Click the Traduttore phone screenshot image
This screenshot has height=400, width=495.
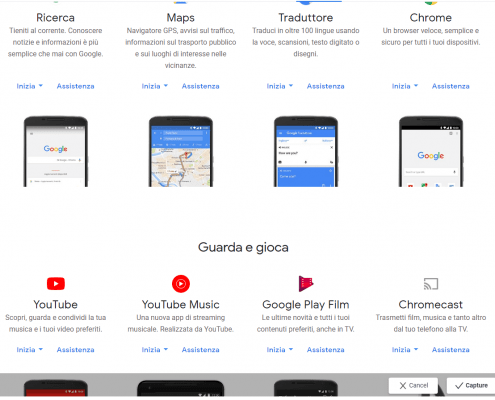[306, 151]
